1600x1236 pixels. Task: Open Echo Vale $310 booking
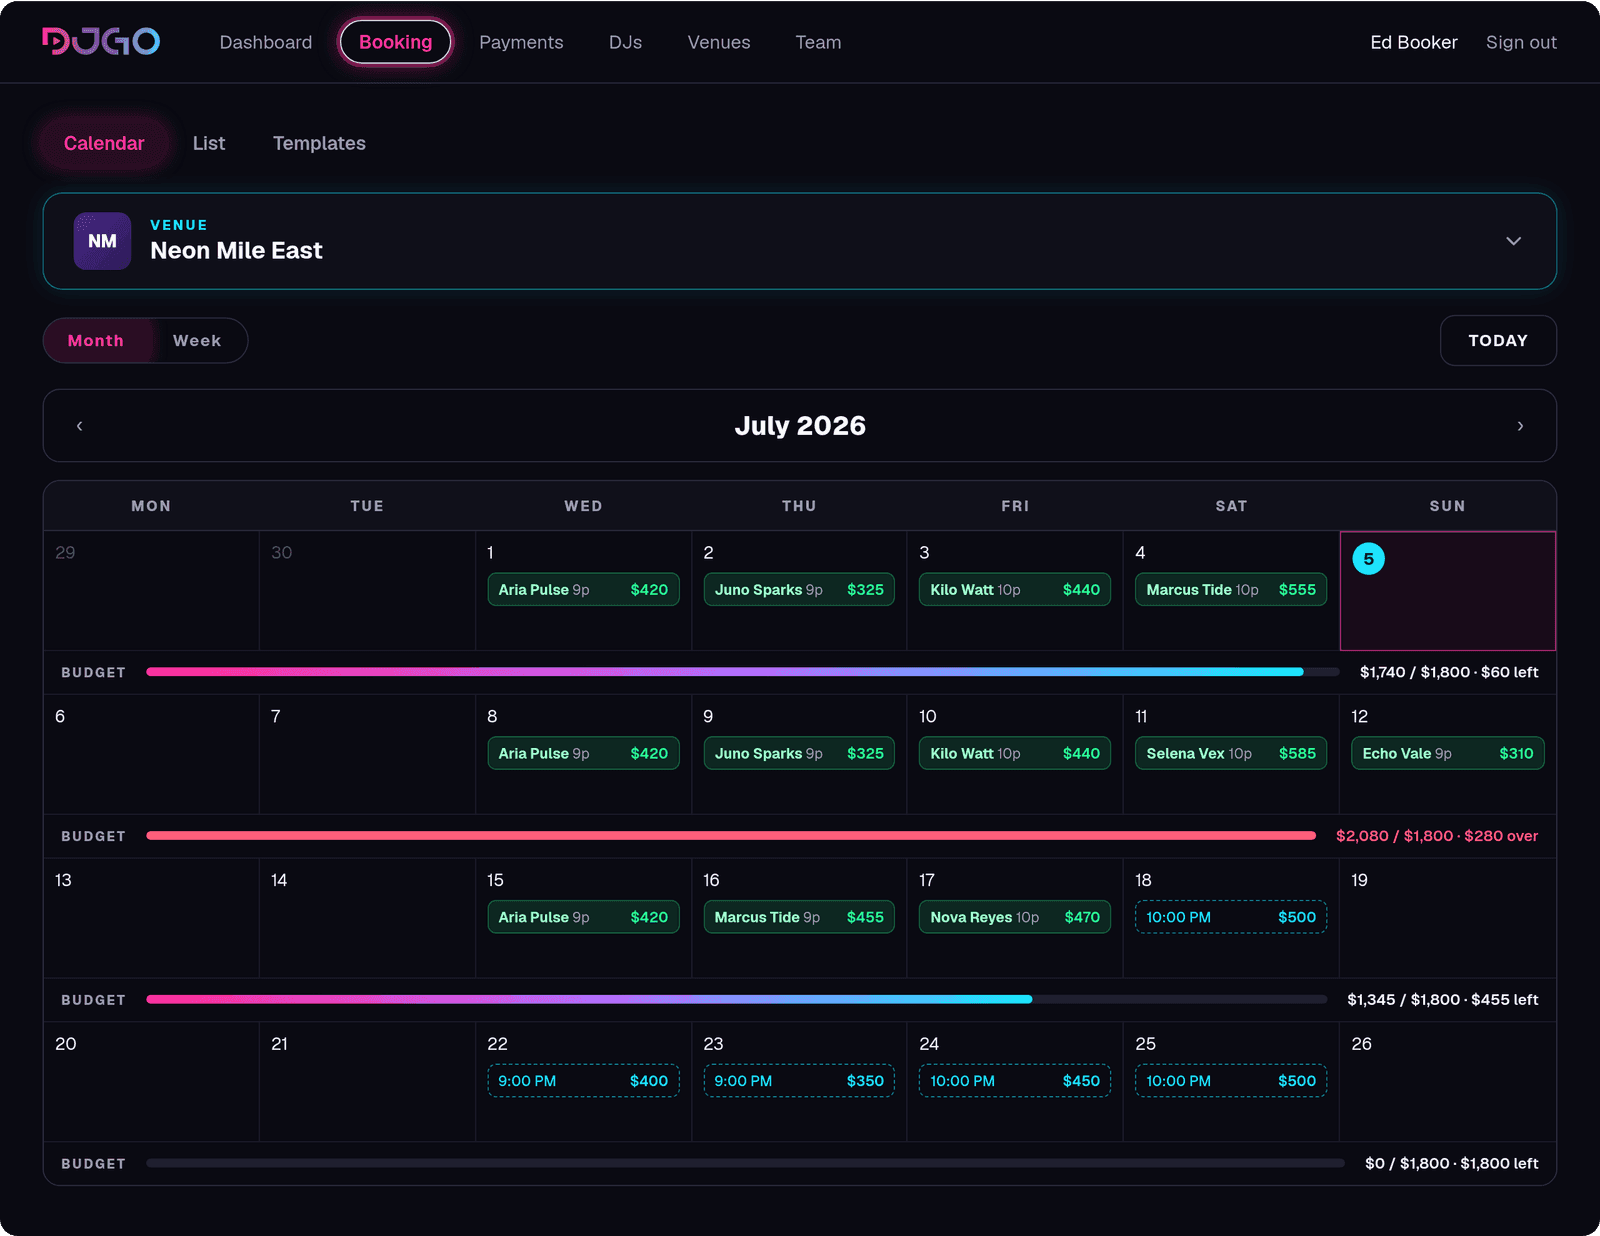tap(1448, 754)
